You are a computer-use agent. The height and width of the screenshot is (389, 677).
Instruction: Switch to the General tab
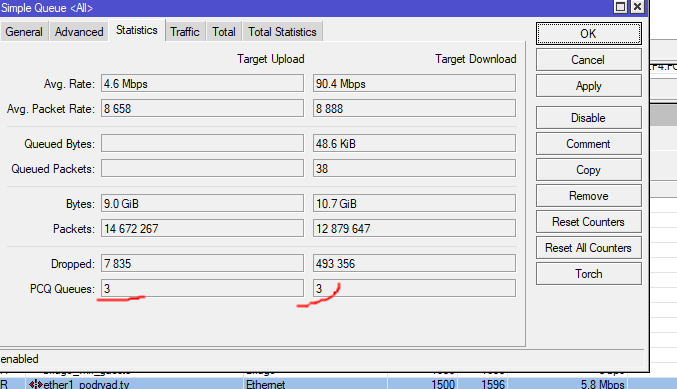[x=24, y=32]
